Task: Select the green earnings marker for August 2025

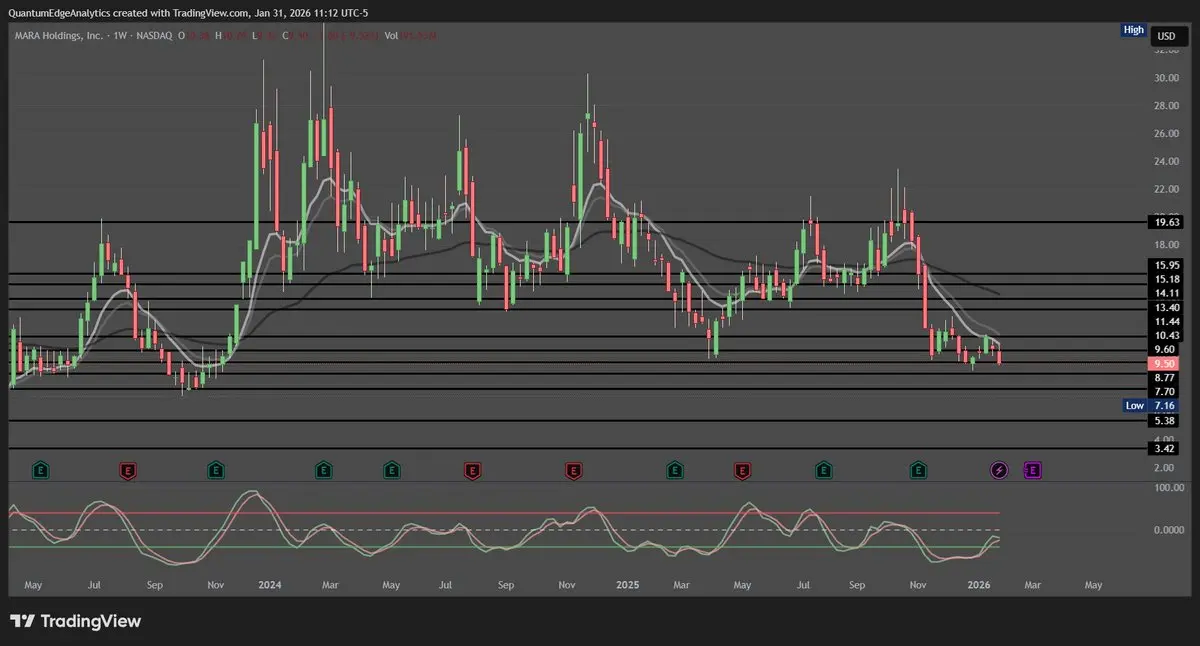Action: pyautogui.click(x=823, y=469)
